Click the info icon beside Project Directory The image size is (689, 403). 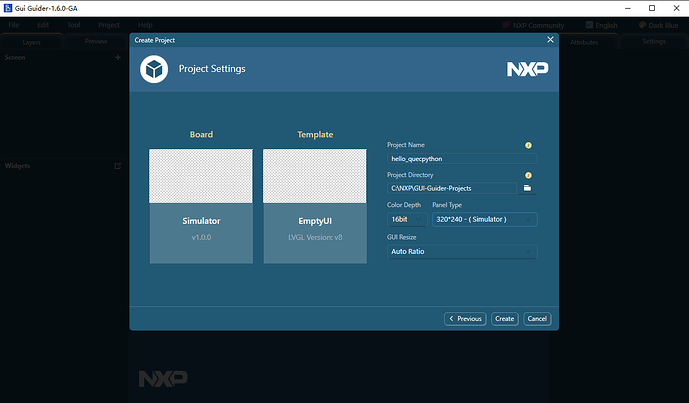click(528, 175)
